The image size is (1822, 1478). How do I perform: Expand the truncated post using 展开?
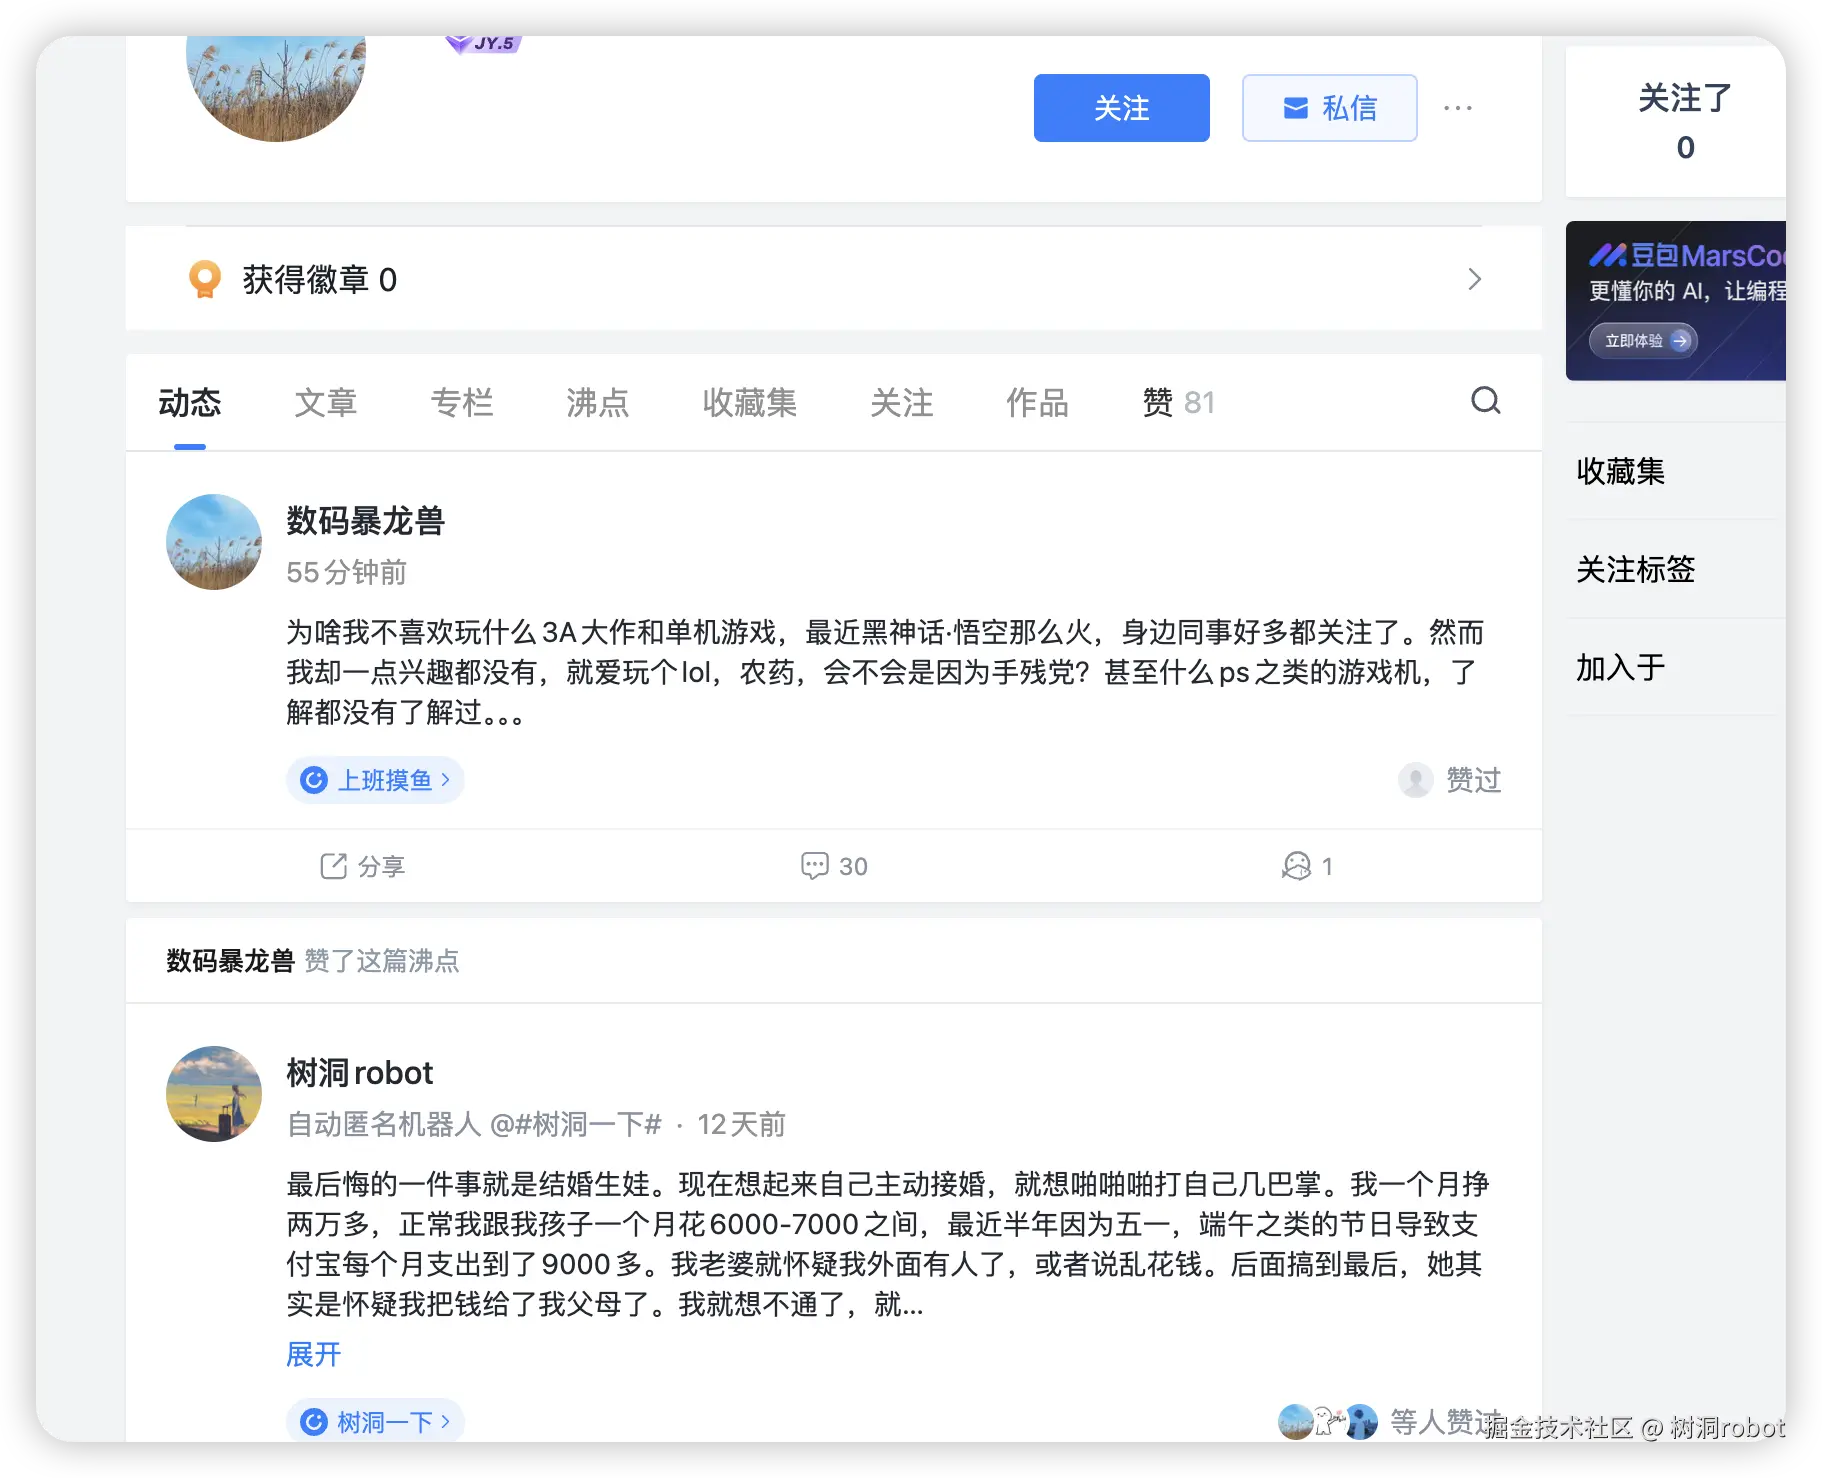pyautogui.click(x=312, y=1354)
